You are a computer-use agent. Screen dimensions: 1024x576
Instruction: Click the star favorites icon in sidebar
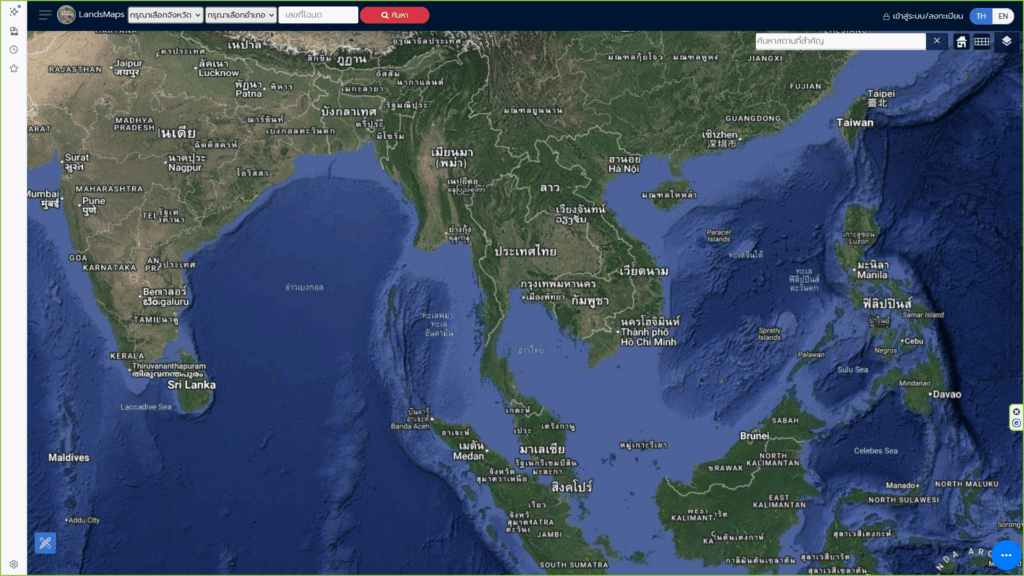[x=14, y=69]
